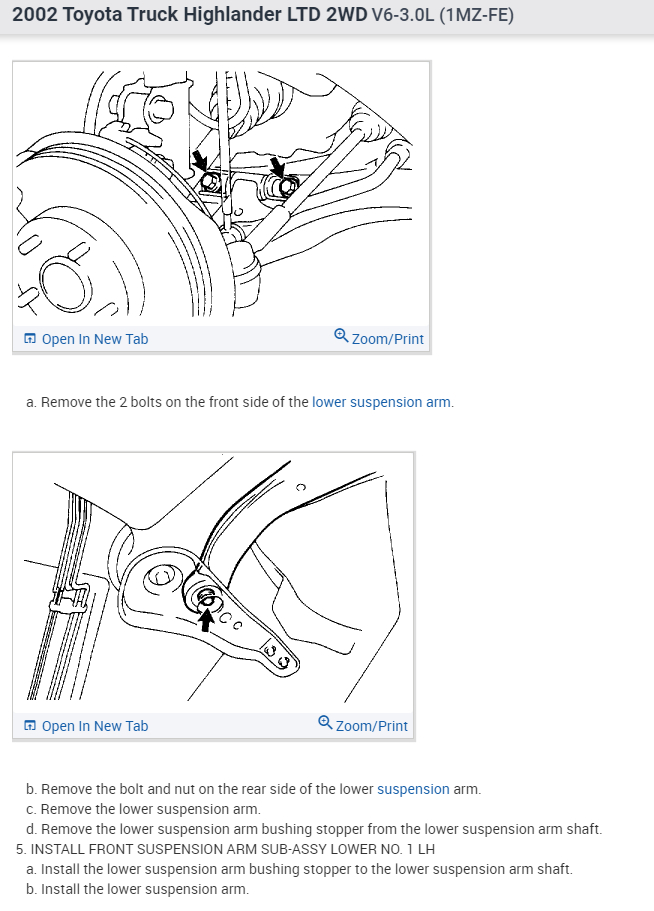Open the rear bolt diagram in a new tab
This screenshot has height=911, width=654.
coord(86,726)
